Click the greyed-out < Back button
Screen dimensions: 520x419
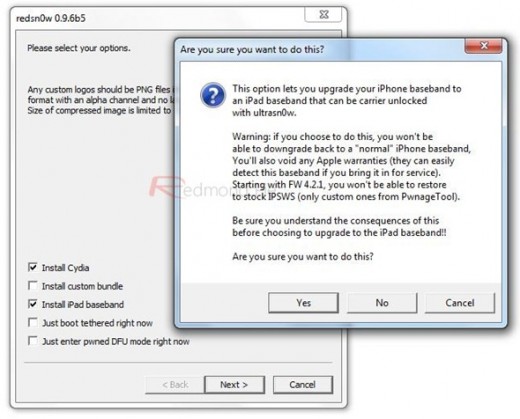pos(175,385)
